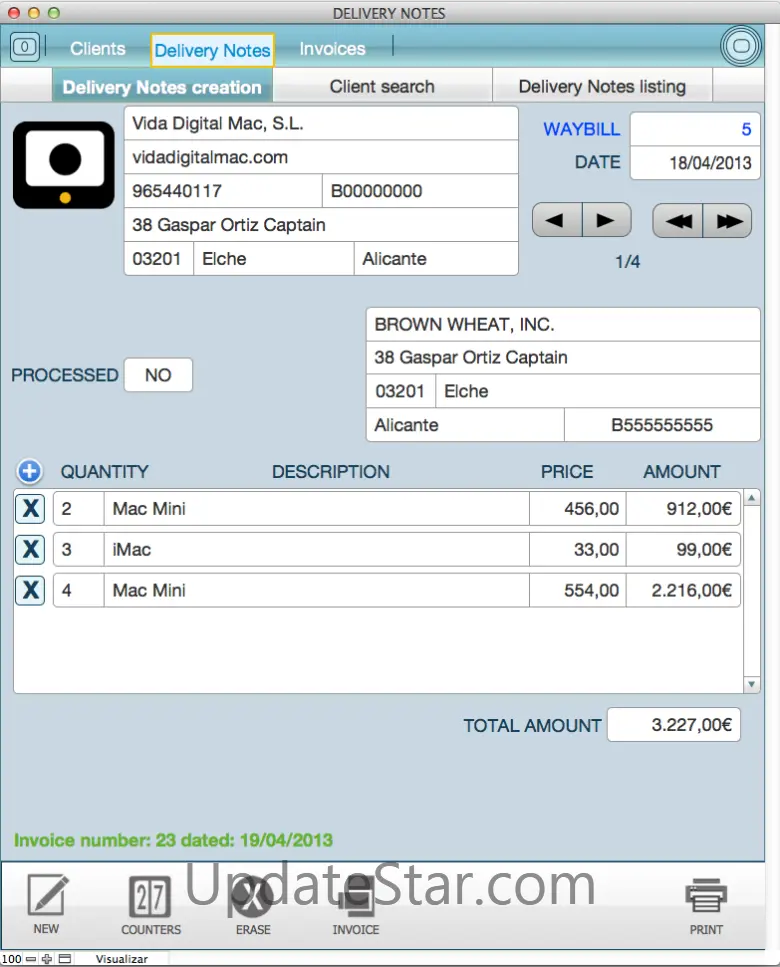Click the vidadigitalmac.com field

(321, 157)
